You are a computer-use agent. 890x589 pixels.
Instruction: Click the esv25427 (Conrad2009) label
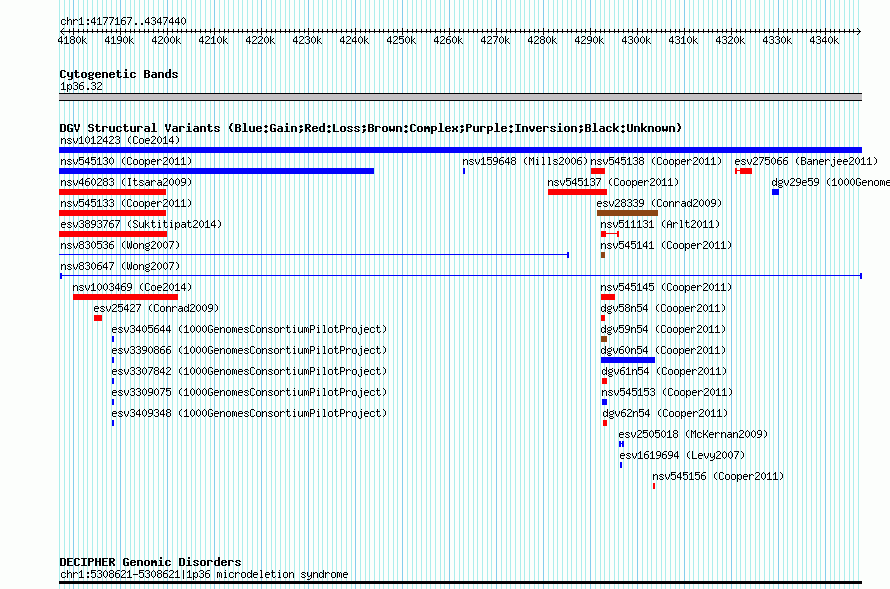[x=156, y=308]
